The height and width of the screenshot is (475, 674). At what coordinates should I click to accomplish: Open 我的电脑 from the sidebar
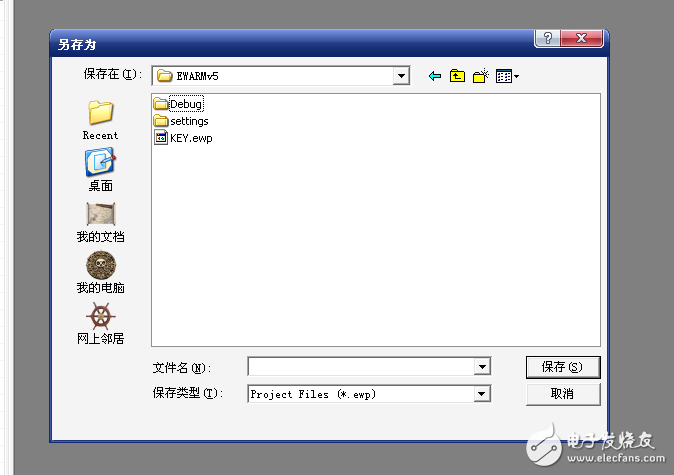[x=100, y=271]
